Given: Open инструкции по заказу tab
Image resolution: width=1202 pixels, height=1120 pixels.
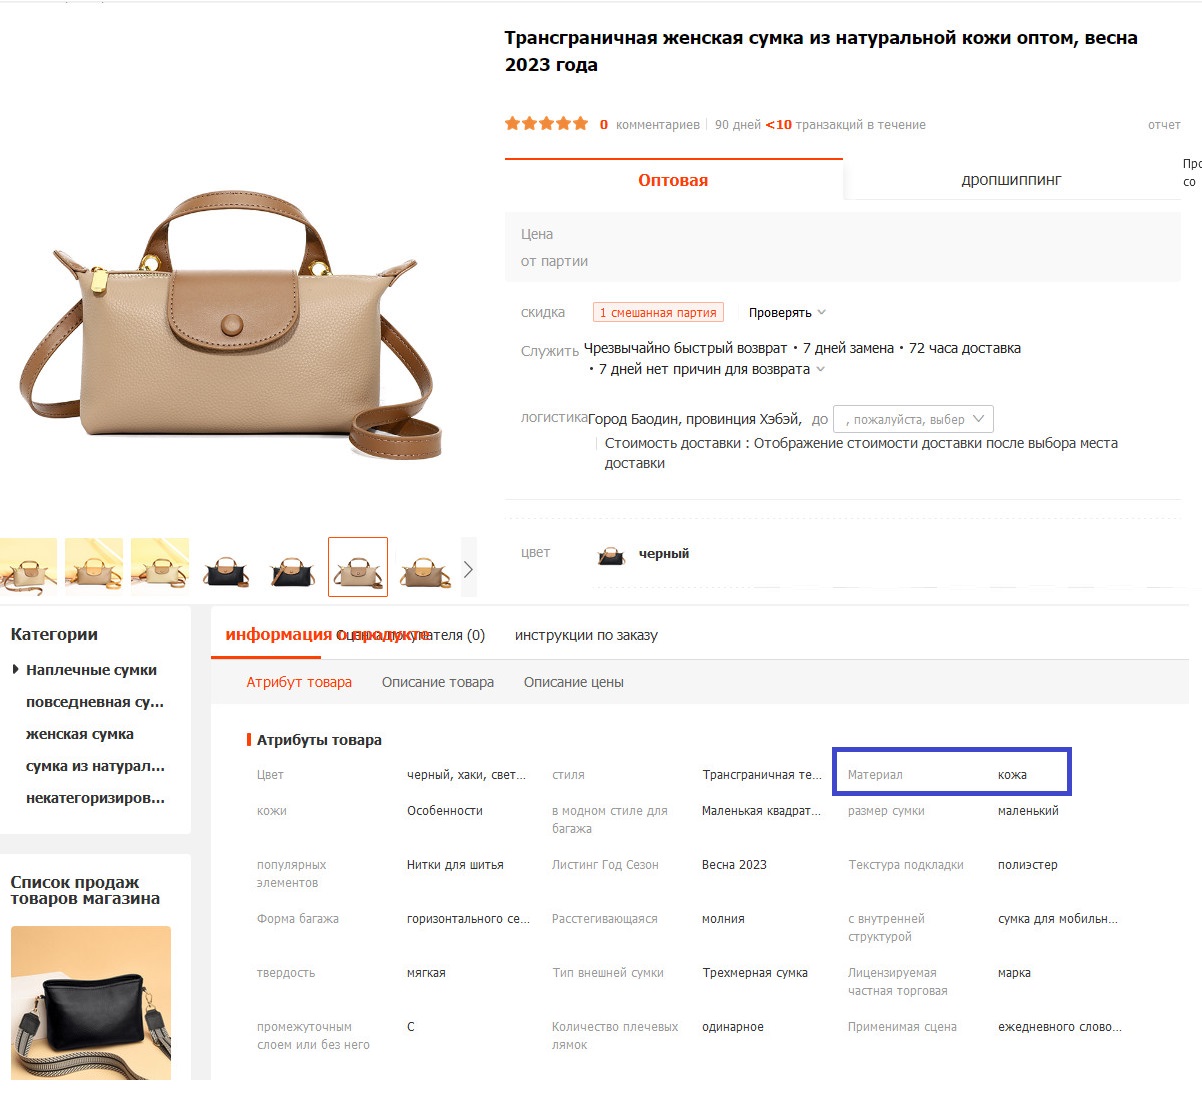Looking at the screenshot, I should 586,635.
